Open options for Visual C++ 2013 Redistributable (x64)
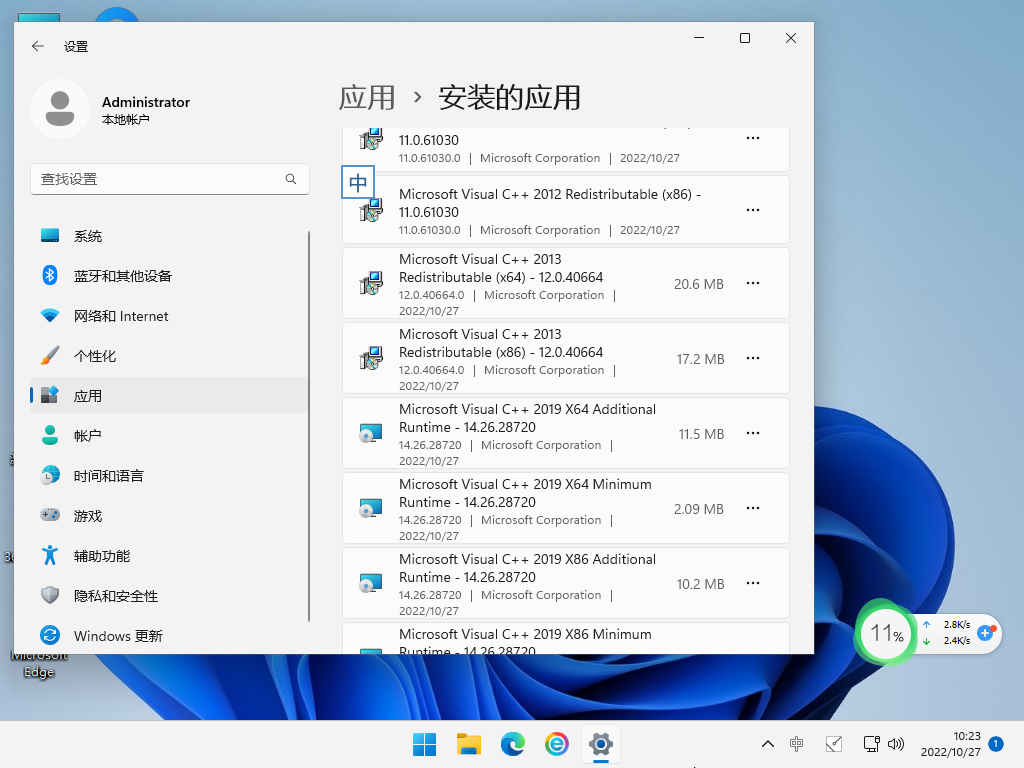The image size is (1024, 768). click(x=752, y=284)
